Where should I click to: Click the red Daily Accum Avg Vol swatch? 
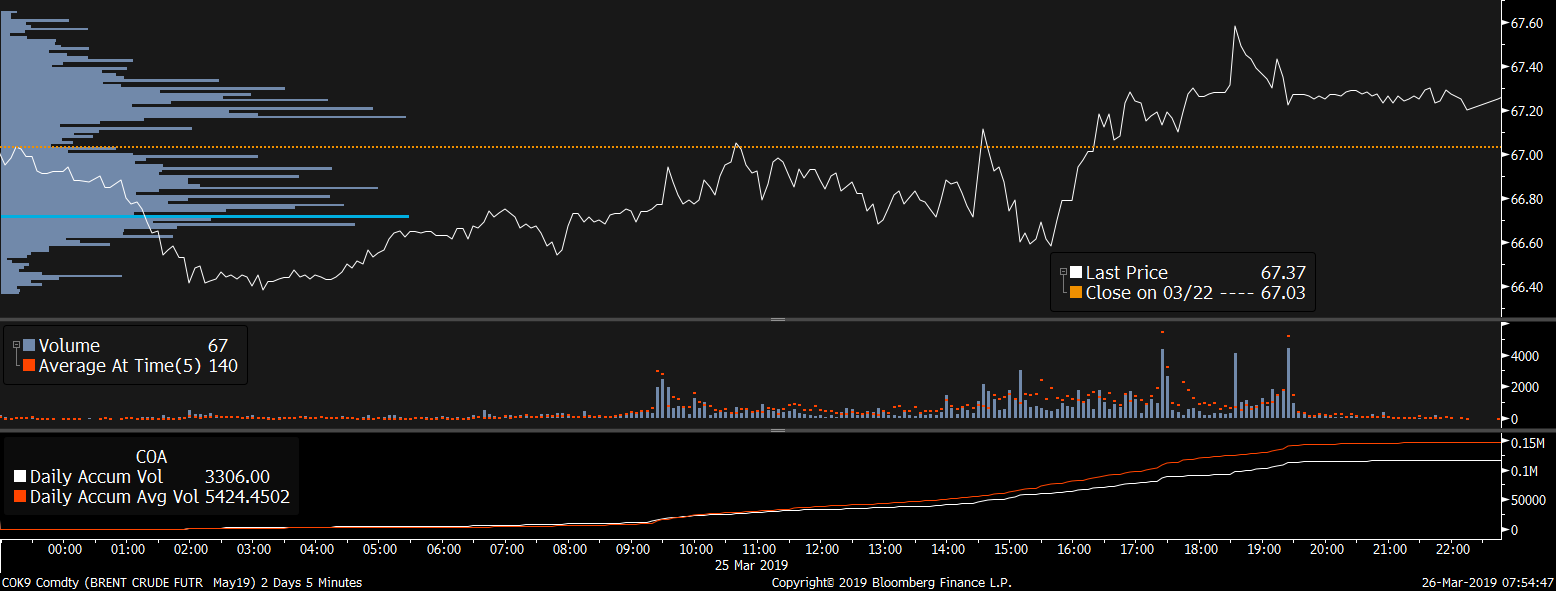click(21, 496)
